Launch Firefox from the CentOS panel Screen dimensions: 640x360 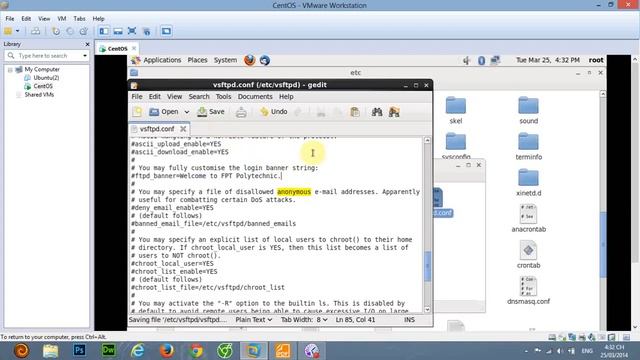coord(250,60)
